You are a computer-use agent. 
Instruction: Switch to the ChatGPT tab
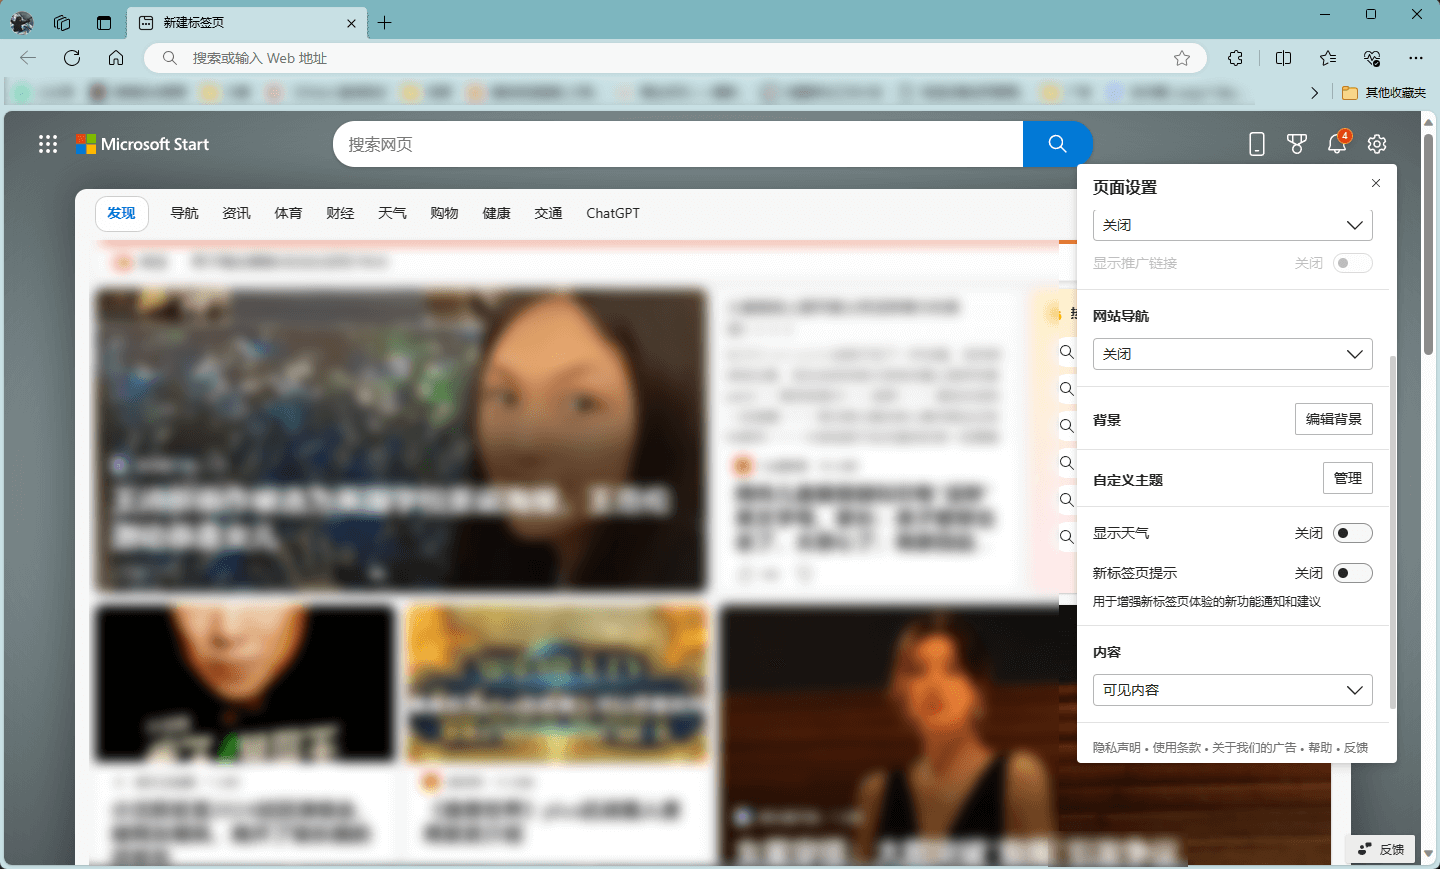click(613, 213)
